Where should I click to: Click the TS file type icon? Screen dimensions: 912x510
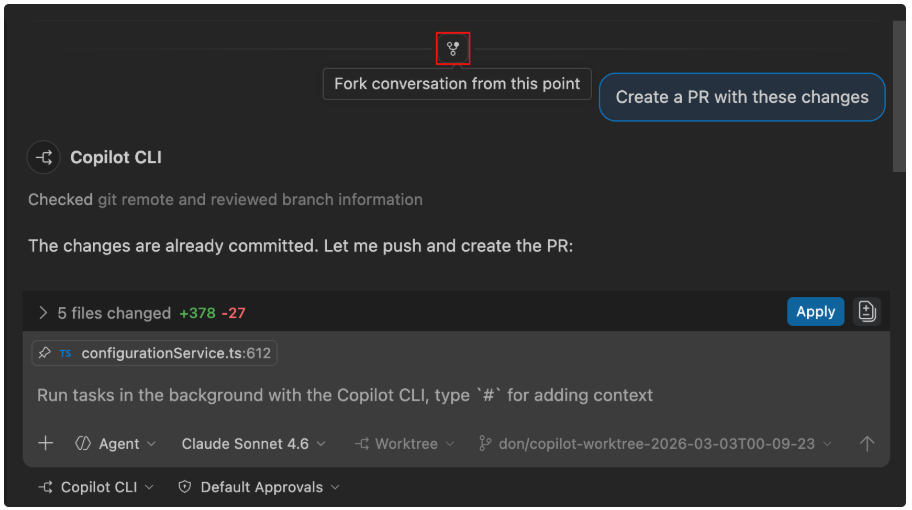click(x=65, y=353)
